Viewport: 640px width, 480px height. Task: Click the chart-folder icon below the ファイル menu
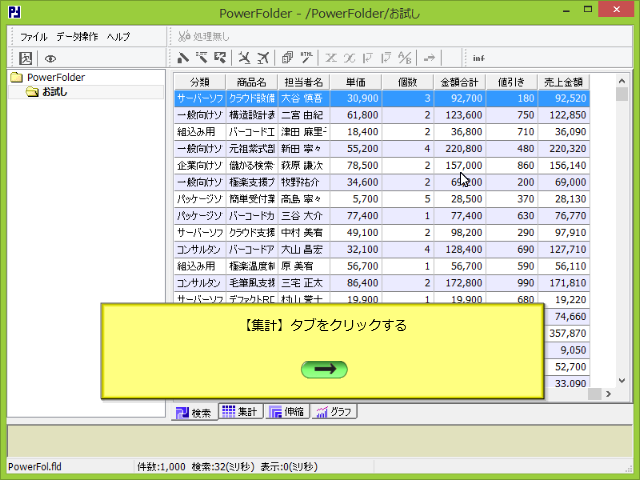25,58
